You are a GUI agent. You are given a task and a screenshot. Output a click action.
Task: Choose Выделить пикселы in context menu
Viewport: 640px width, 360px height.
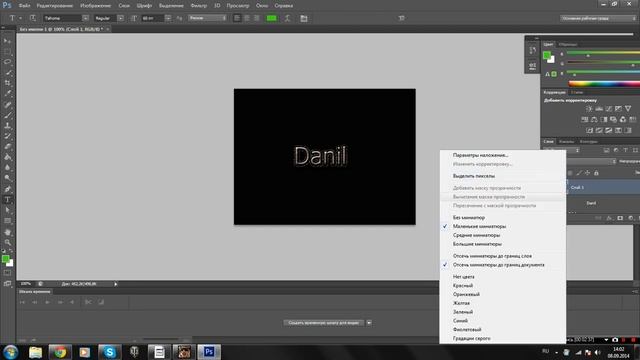(x=473, y=176)
